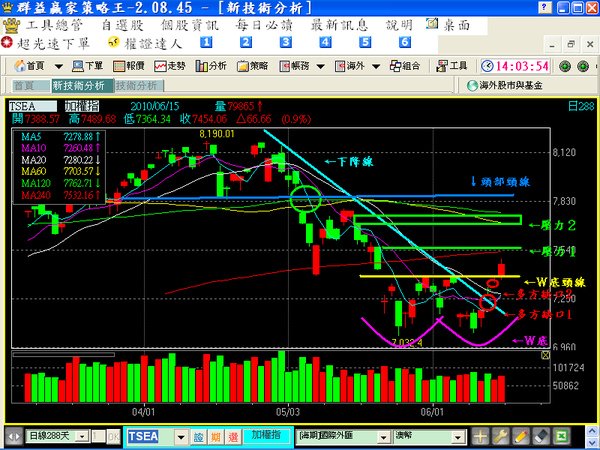Open the 說明 help menu
Image resolution: width=600 pixels, height=450 pixels.
399,26
